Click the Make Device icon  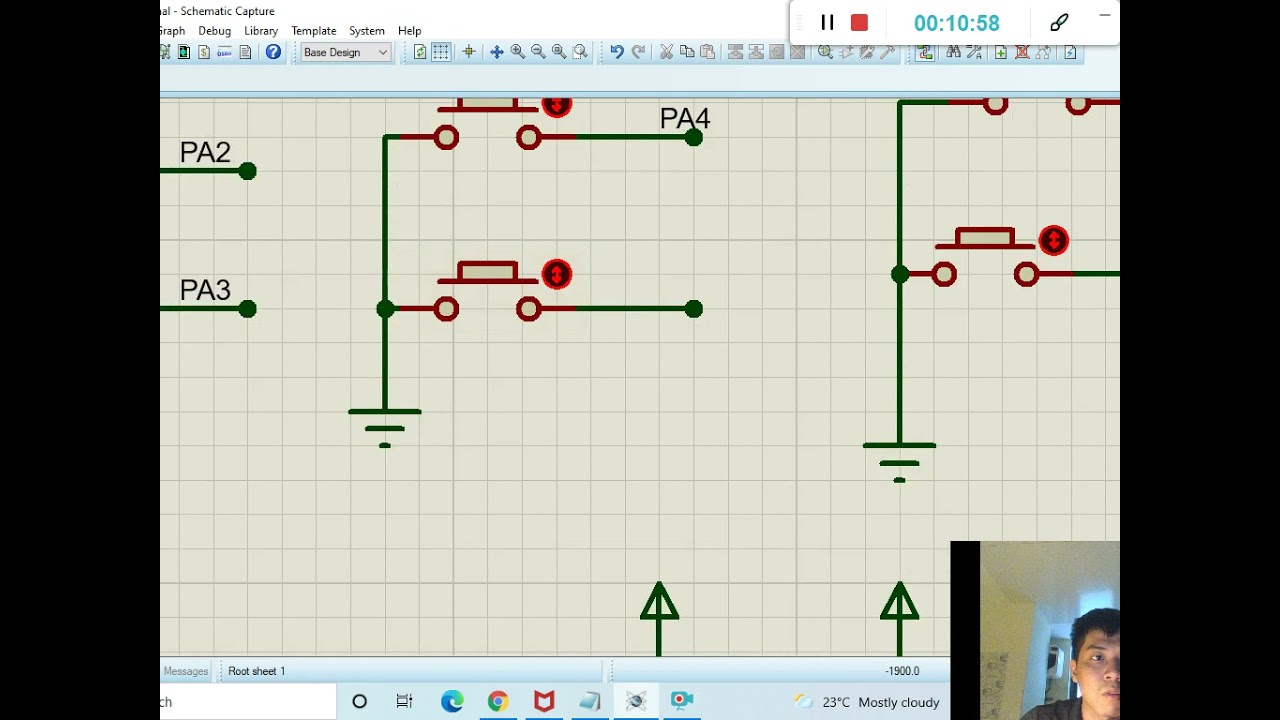pyautogui.click(x=847, y=52)
